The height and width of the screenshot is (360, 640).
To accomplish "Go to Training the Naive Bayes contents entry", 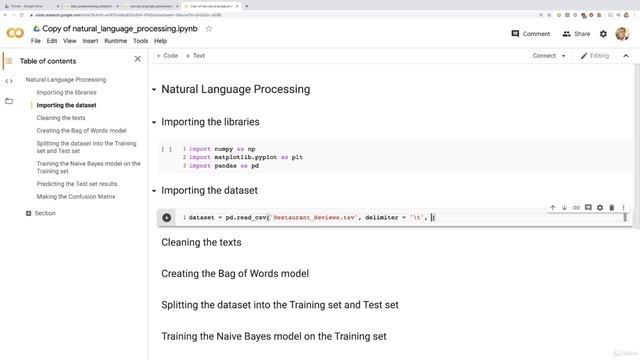I will 88,167.
